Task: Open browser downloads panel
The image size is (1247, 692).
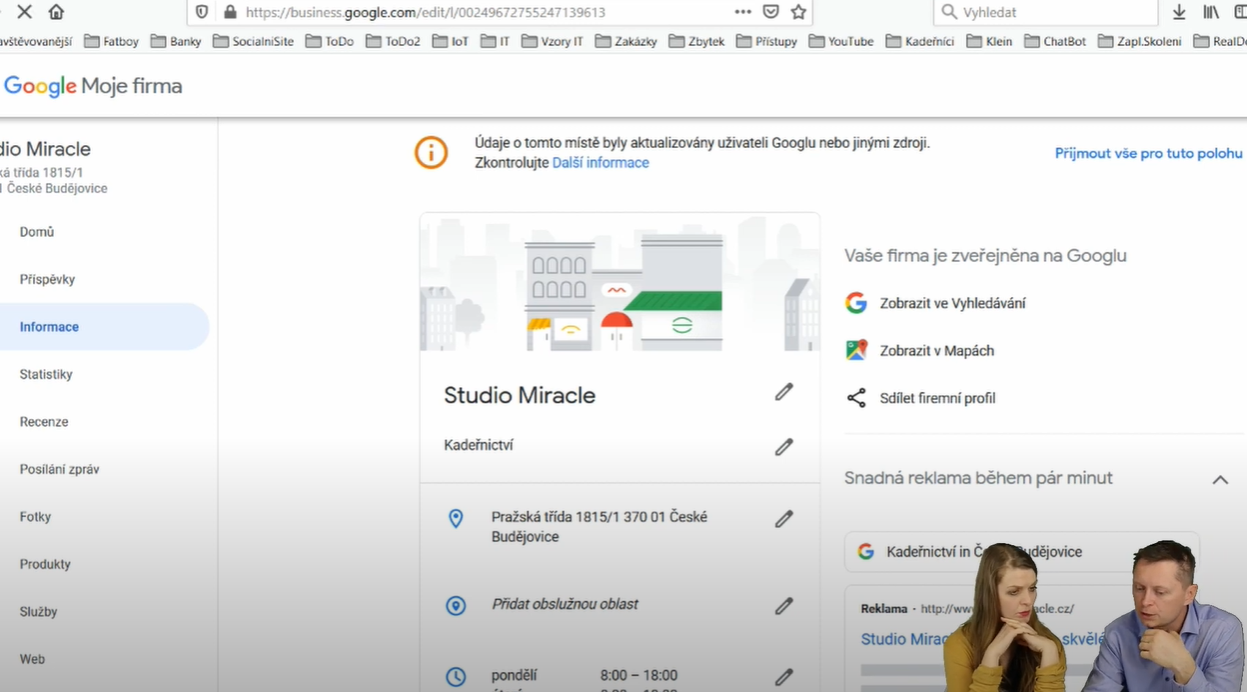Action: 1179,12
